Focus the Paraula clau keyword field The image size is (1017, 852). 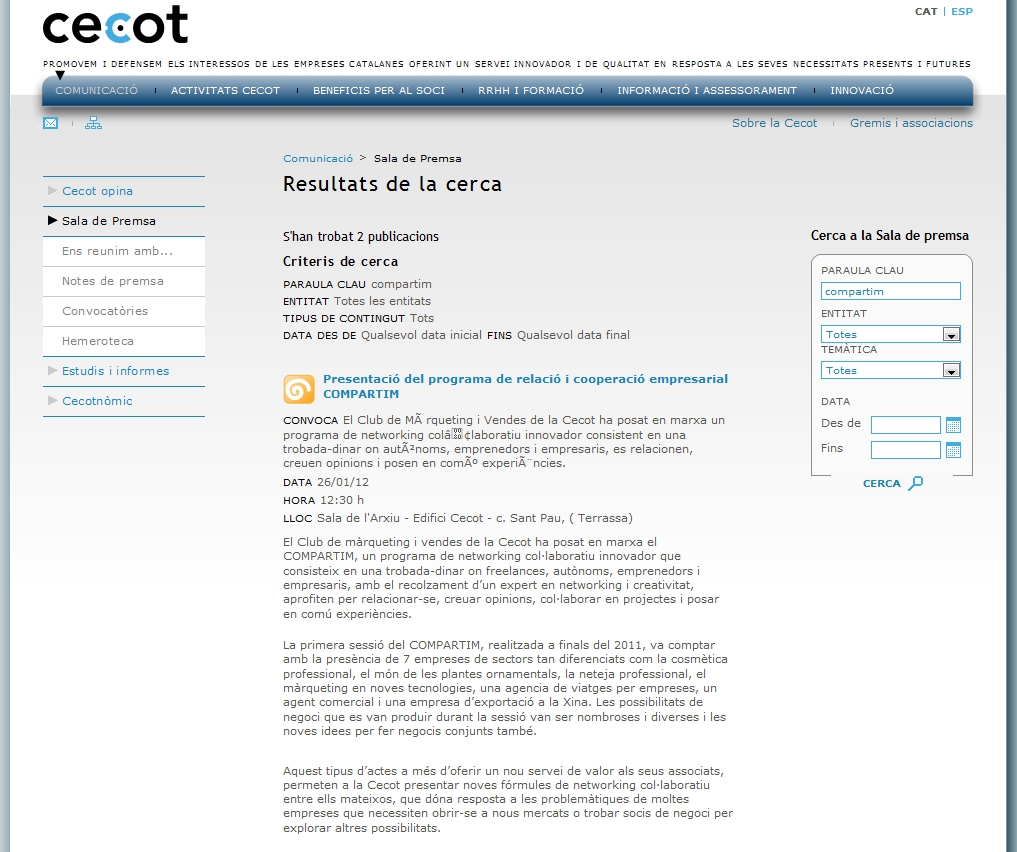click(x=891, y=291)
